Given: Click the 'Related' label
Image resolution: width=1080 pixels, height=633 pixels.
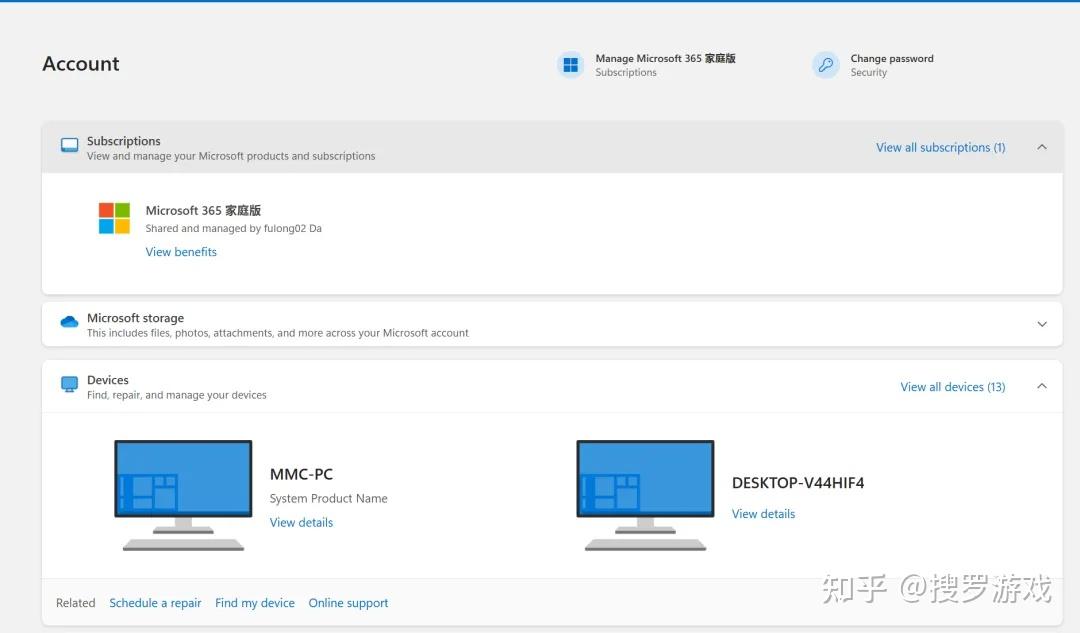Looking at the screenshot, I should (x=76, y=603).
